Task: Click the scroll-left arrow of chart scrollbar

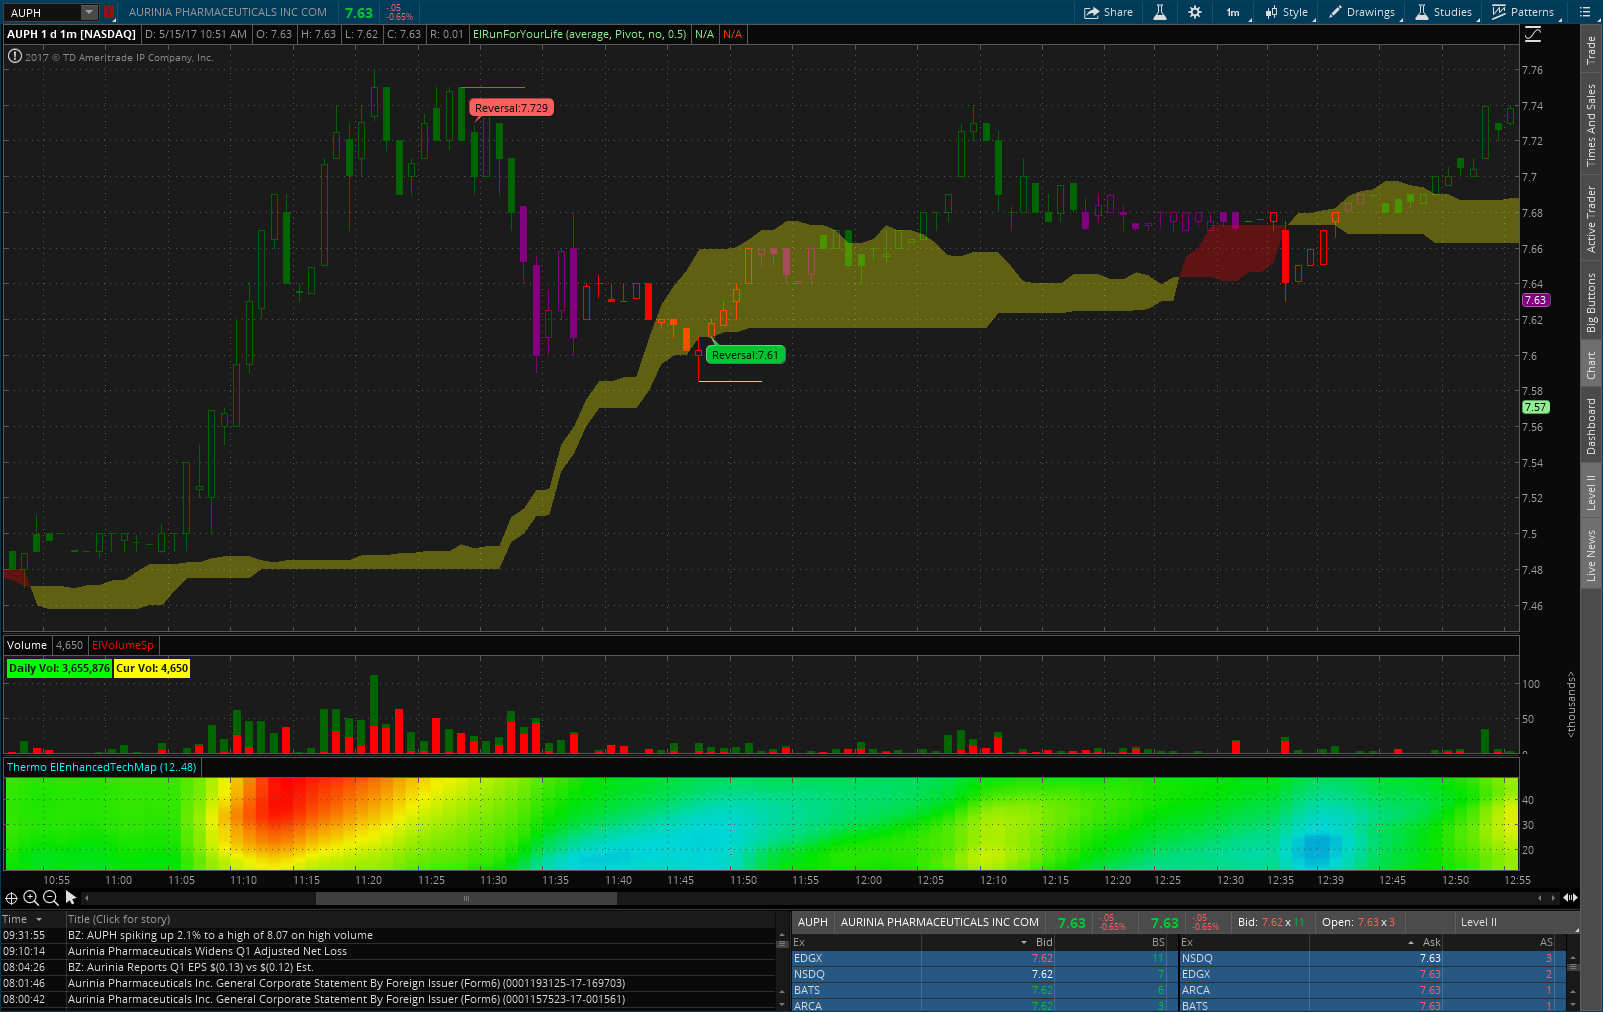Action: click(86, 898)
